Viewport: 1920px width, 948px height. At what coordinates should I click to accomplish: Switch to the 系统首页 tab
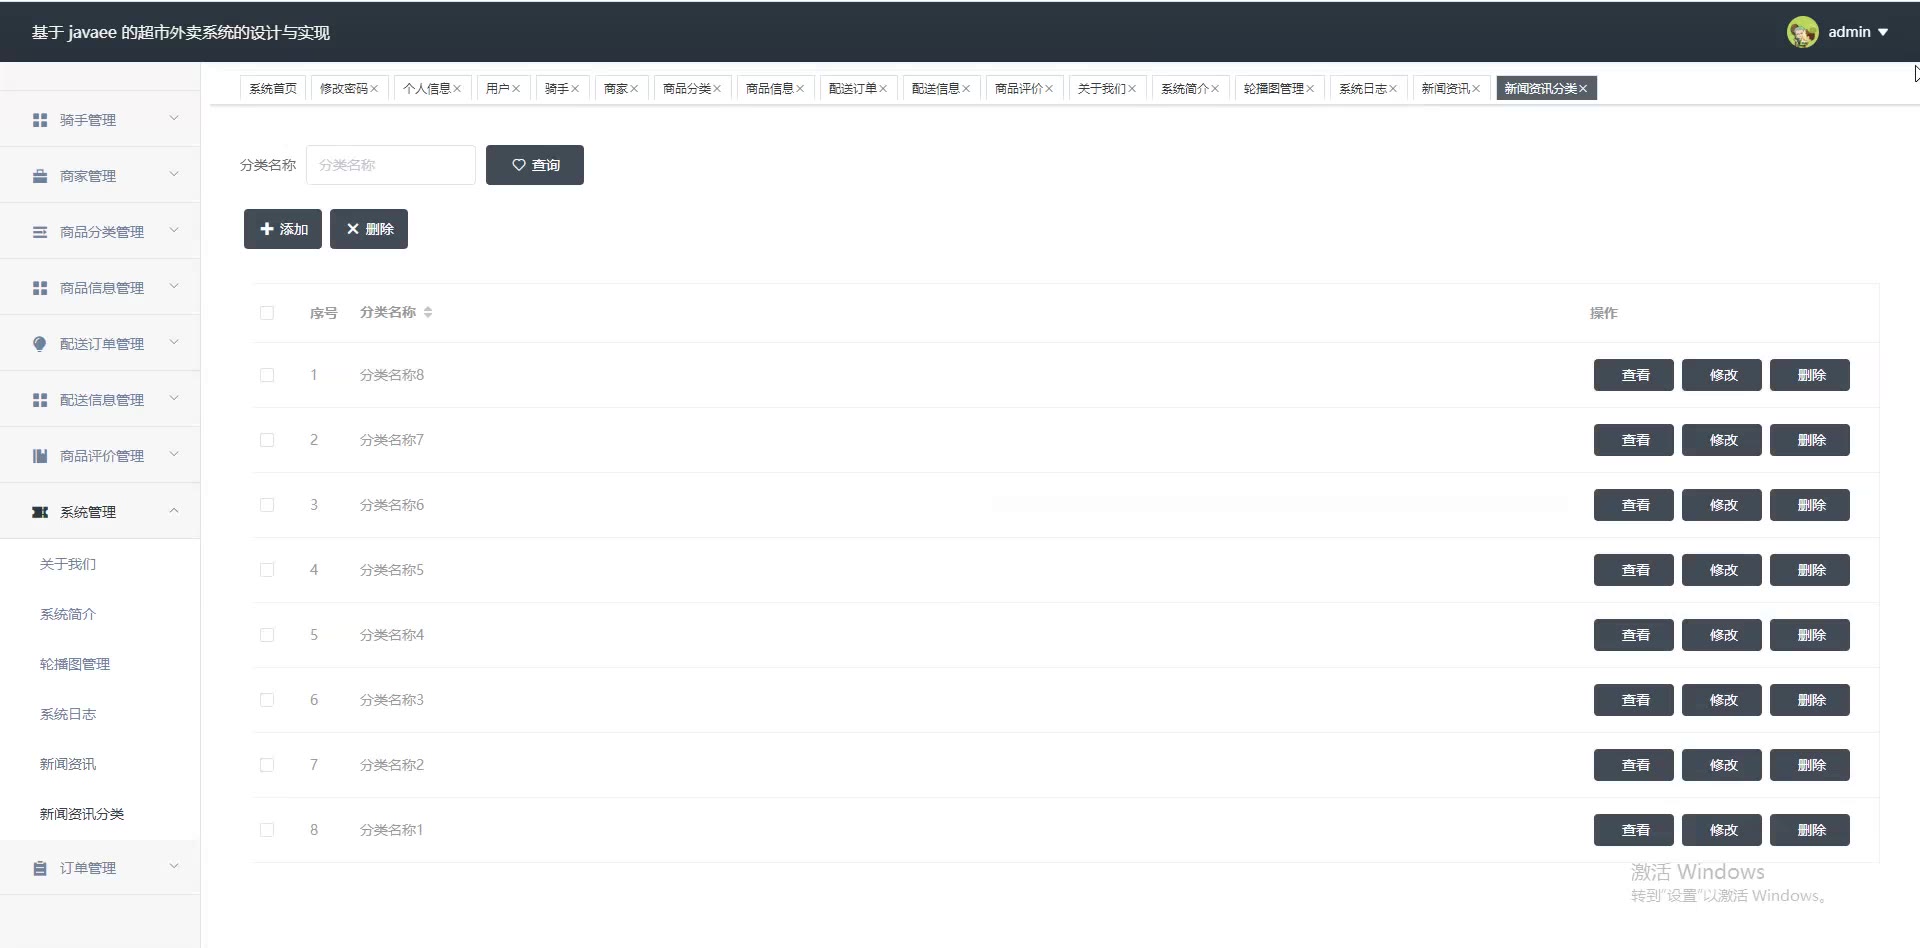(x=273, y=89)
